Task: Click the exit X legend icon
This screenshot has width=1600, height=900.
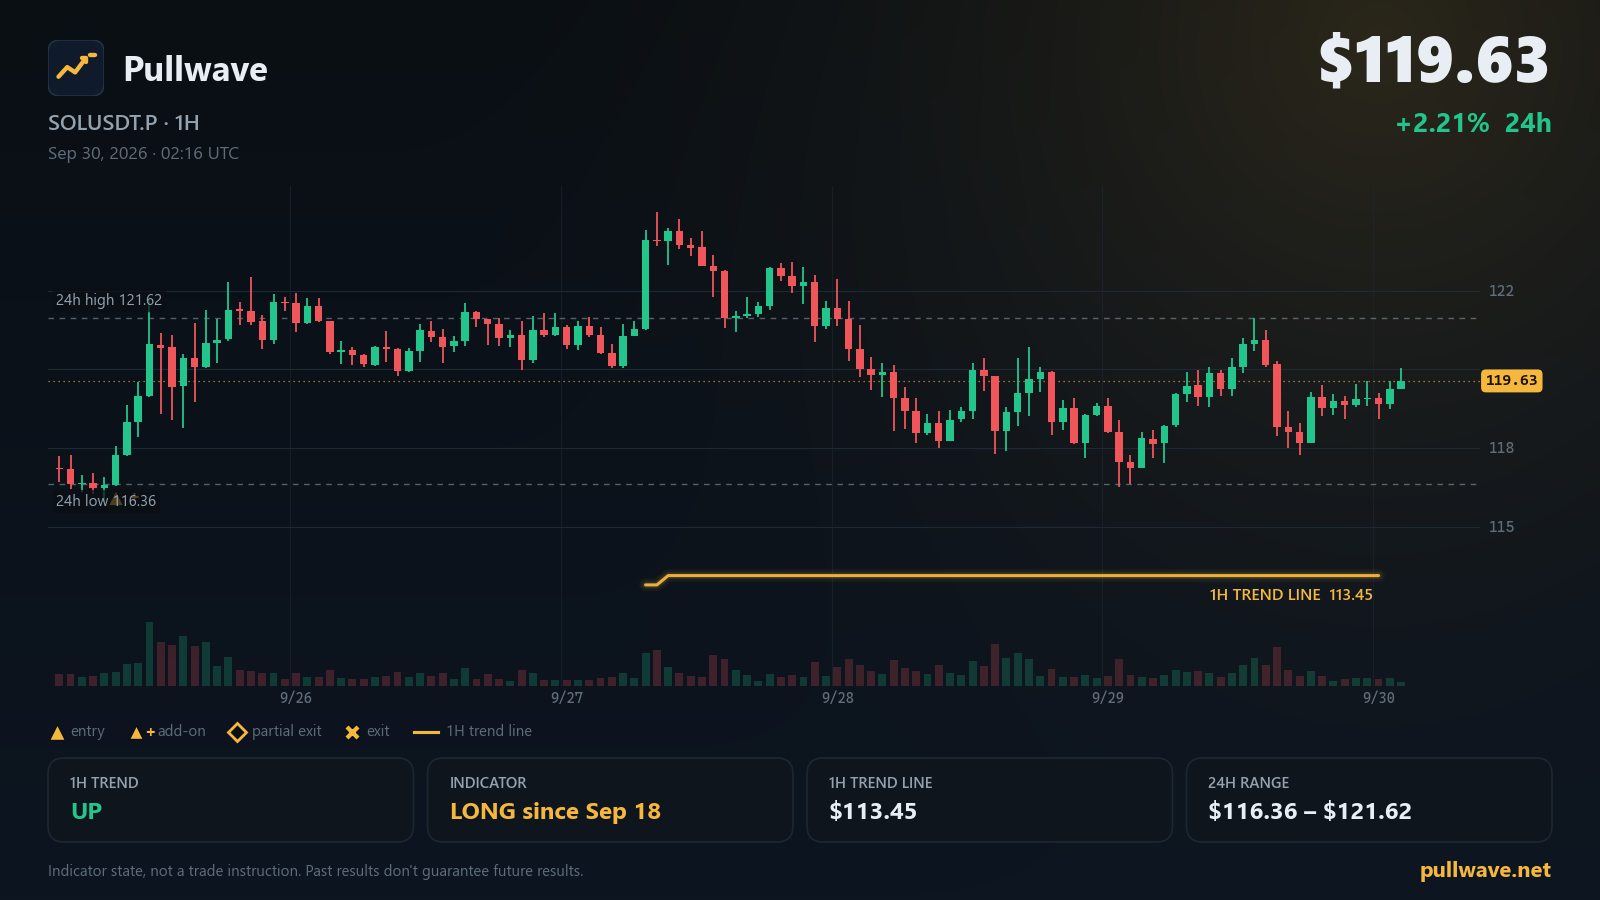Action: click(352, 733)
